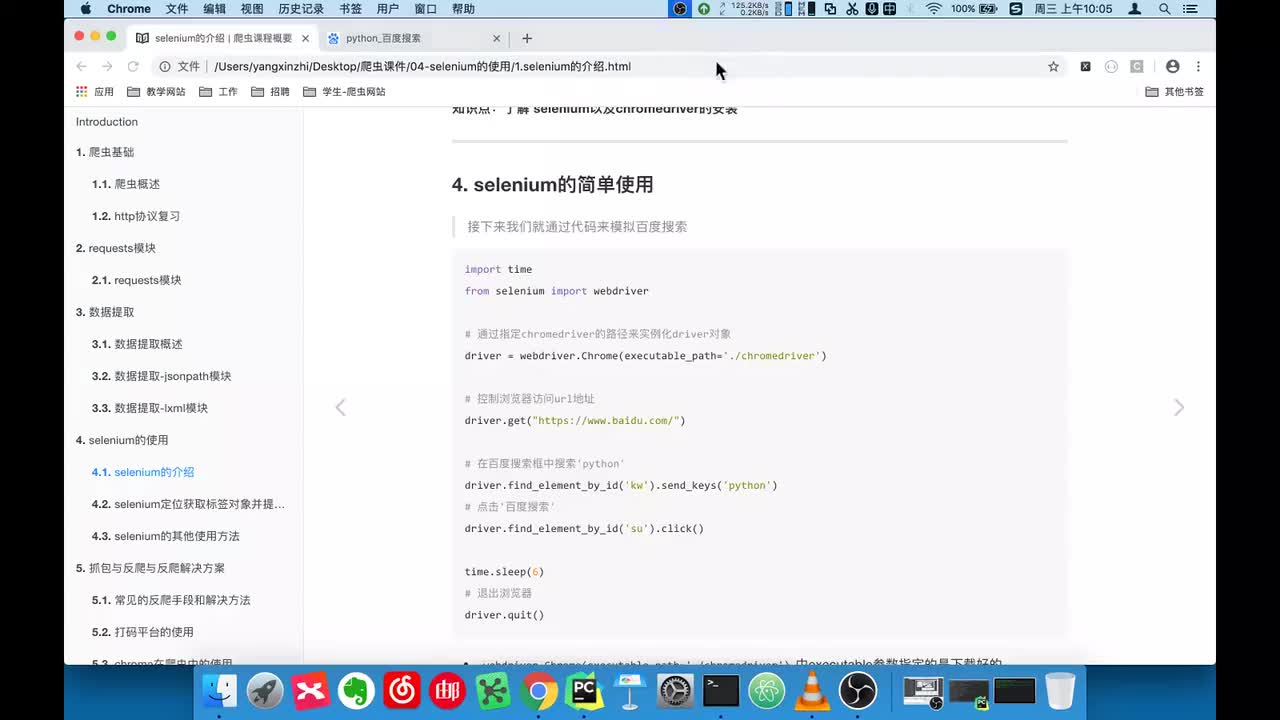Open the red mail app in Dock
This screenshot has width=1280, height=720.
tap(447, 691)
